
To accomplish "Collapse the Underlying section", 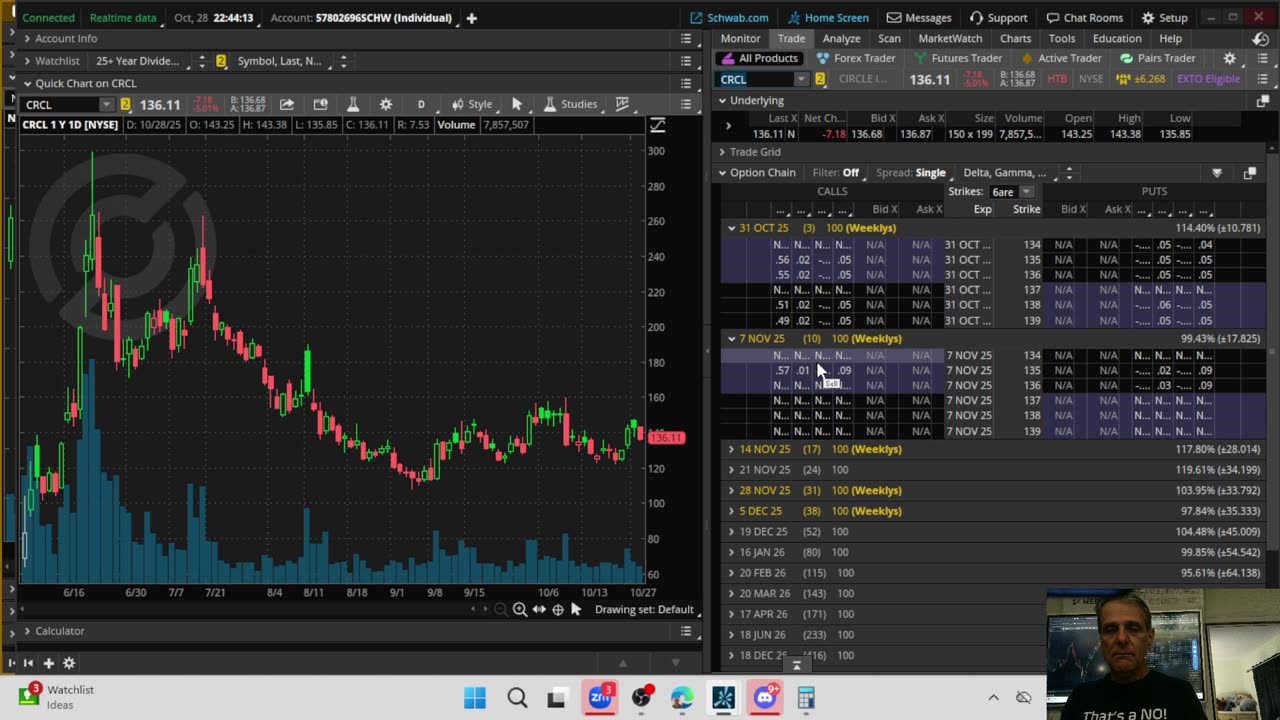I will click(x=722, y=101).
